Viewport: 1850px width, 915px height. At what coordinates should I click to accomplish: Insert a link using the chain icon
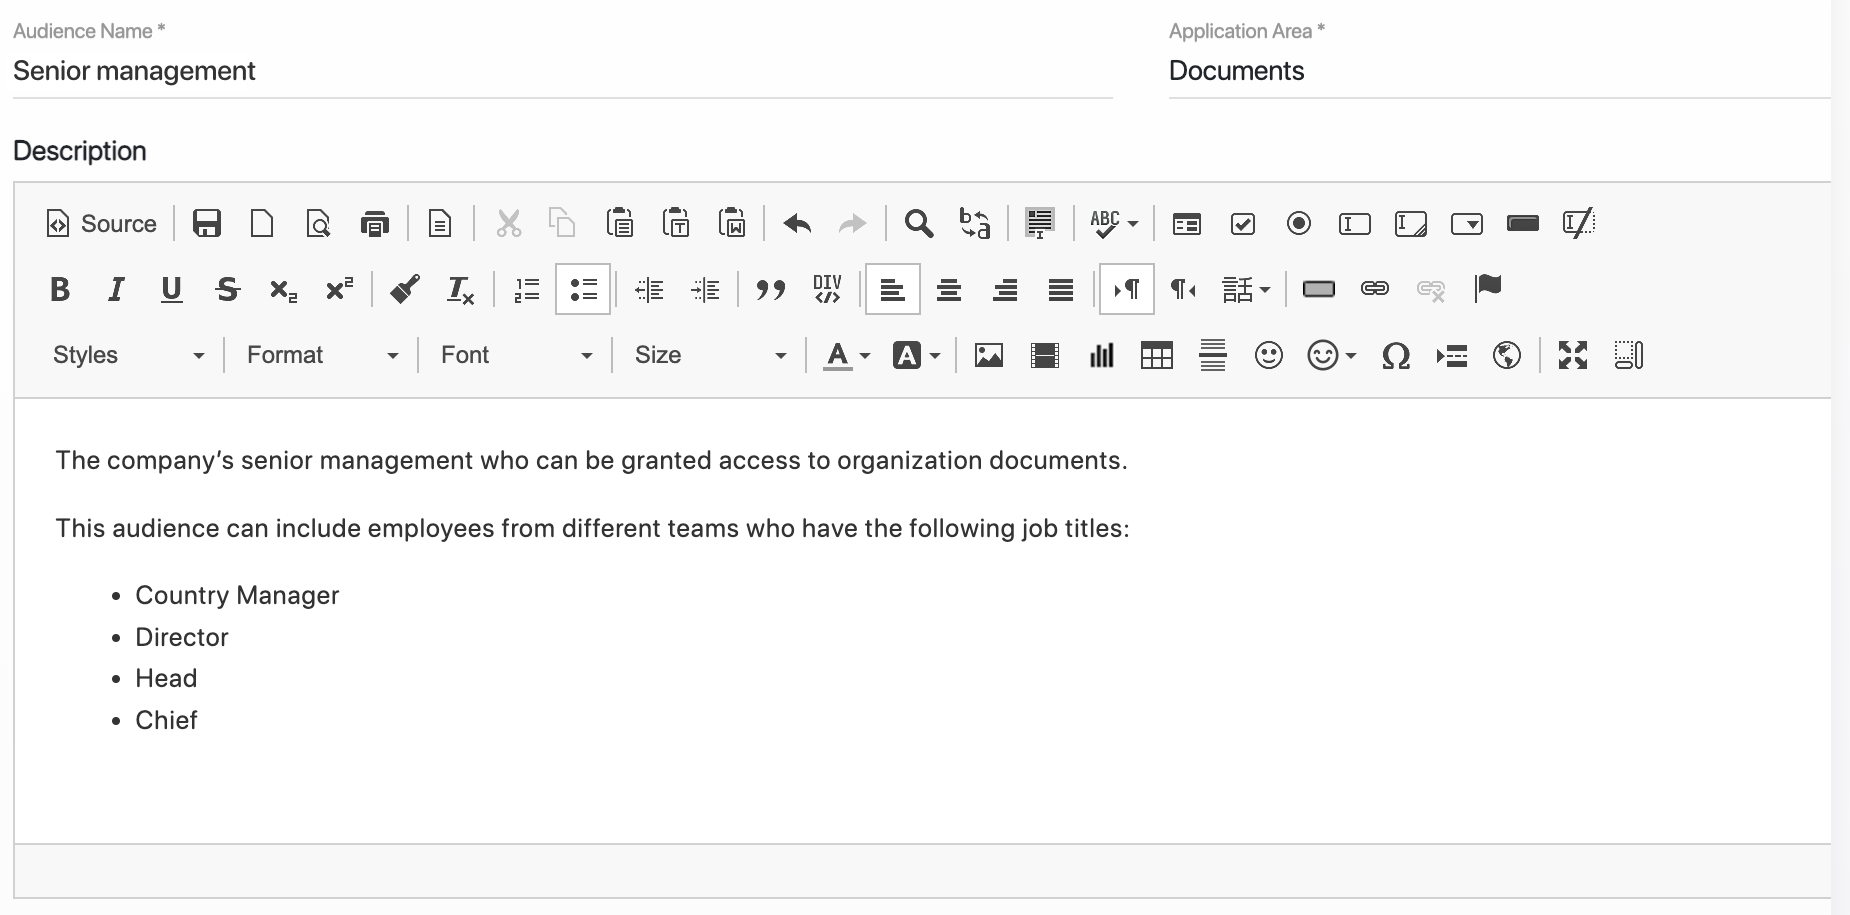click(x=1374, y=289)
